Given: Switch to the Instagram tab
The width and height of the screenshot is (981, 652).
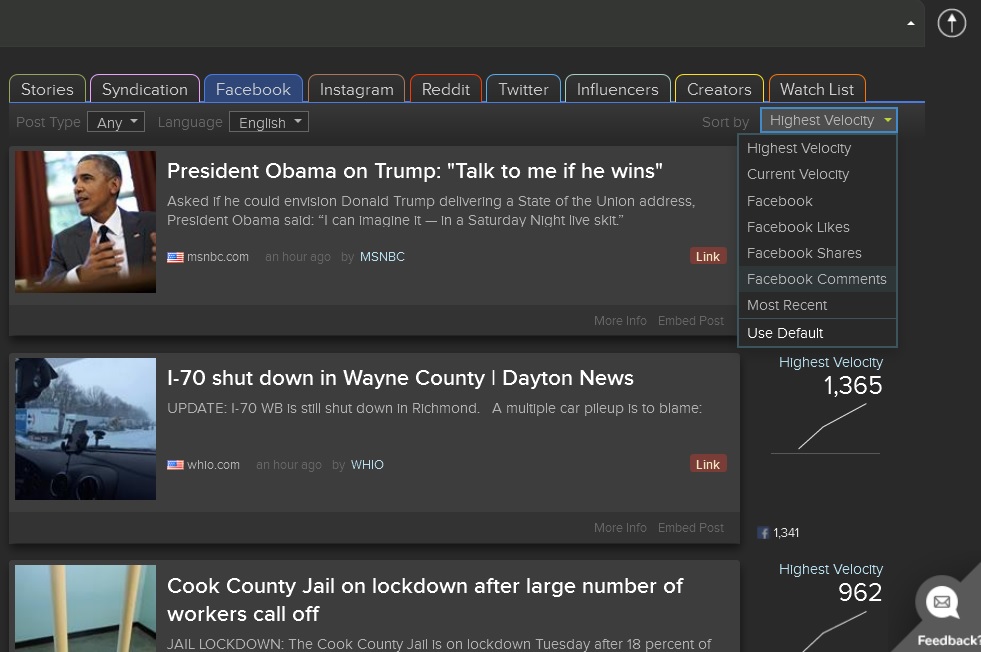Looking at the screenshot, I should coord(356,88).
